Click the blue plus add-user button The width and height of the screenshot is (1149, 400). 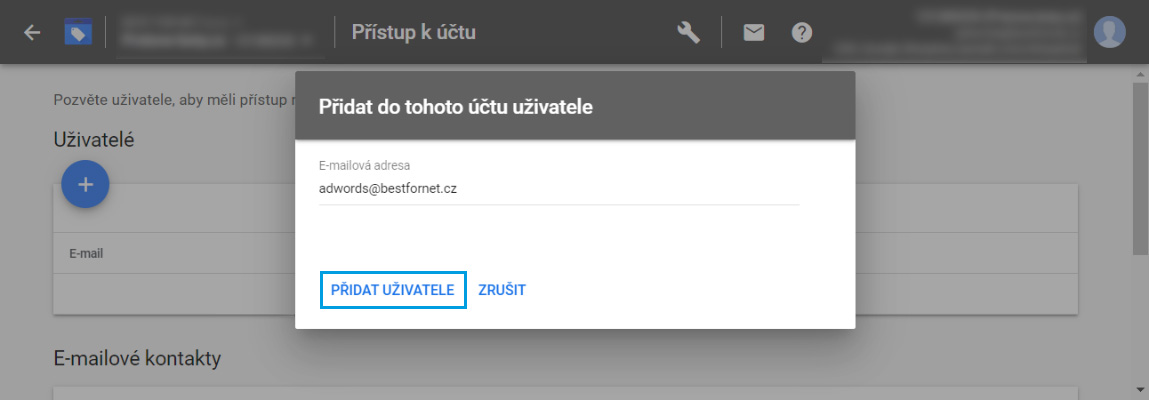tap(86, 184)
